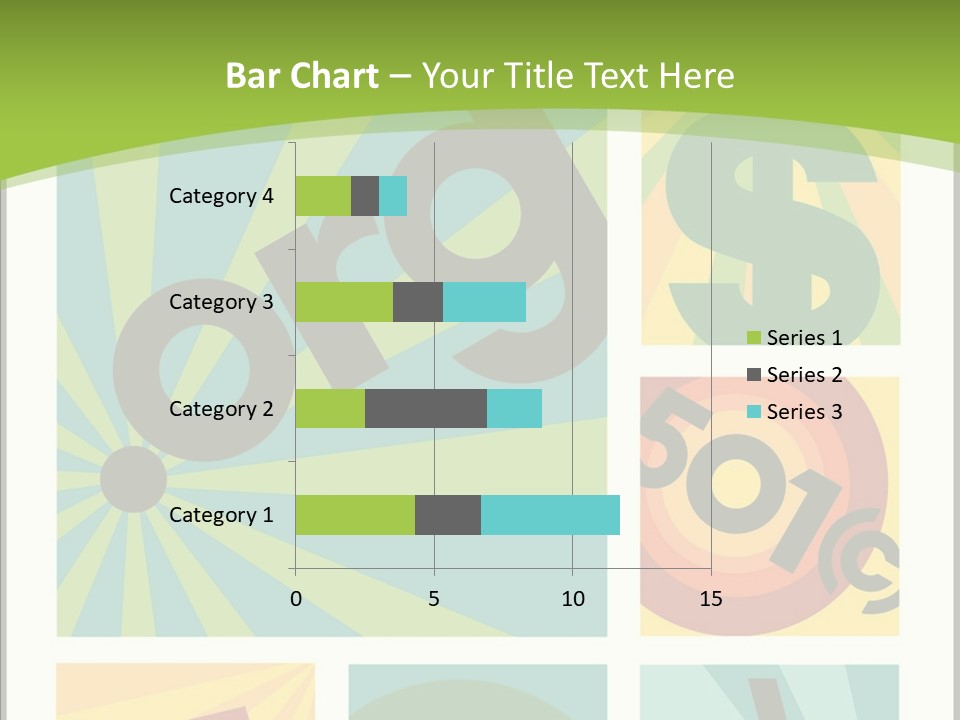The height and width of the screenshot is (720, 960).
Task: Click the gray segment of Category 2 bar
Action: [x=426, y=408]
